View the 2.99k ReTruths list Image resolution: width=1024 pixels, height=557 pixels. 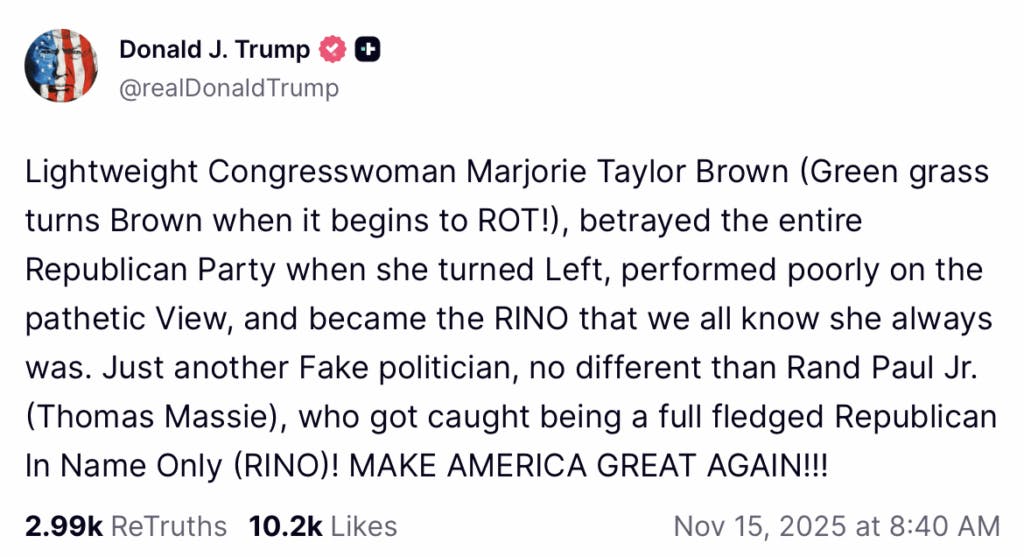(125, 526)
